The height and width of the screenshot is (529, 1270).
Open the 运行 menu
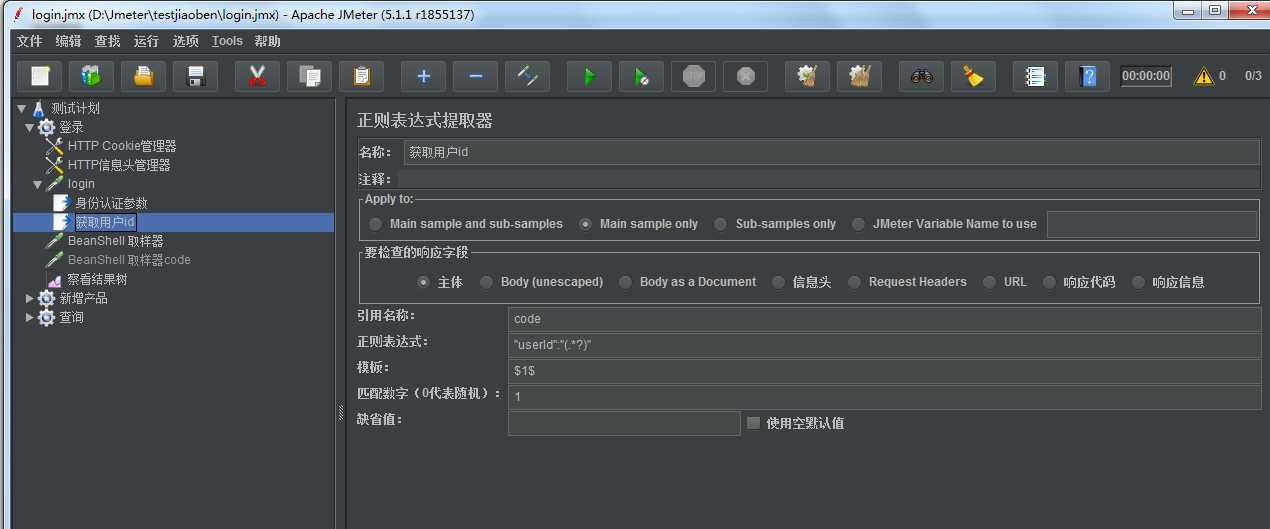(x=147, y=41)
